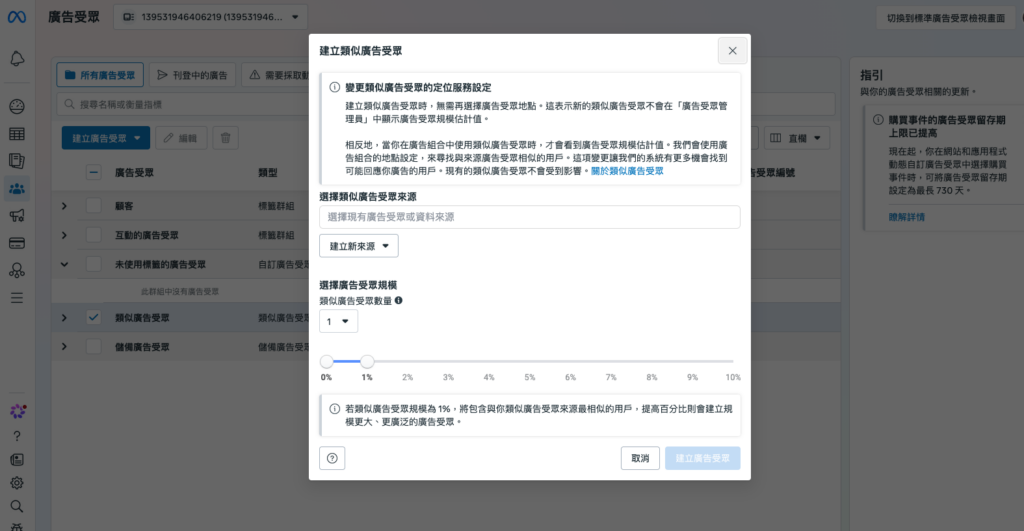Click the disabled 建立廣告受眾 dialog button
Viewport: 1024px width, 531px height.
click(703, 458)
